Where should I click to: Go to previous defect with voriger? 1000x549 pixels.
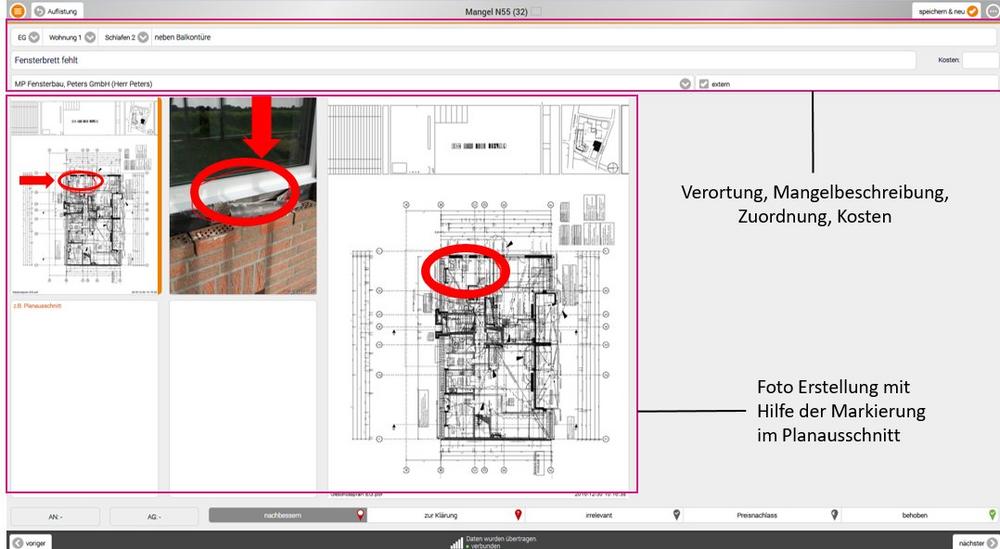(29, 543)
